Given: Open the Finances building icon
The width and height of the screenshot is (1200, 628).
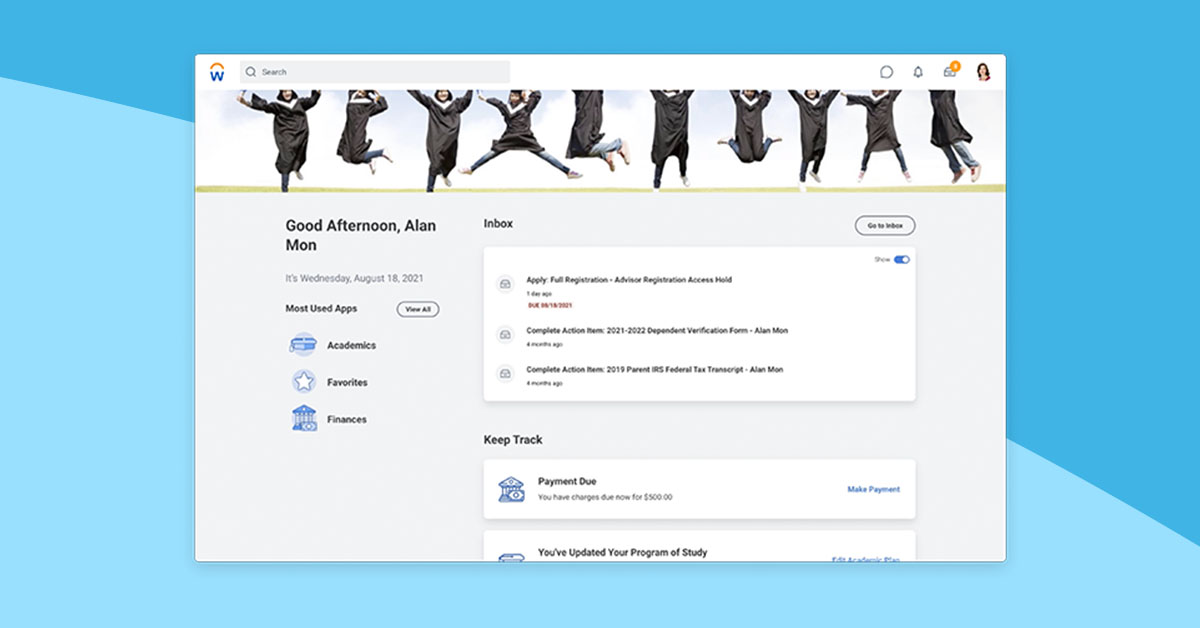Looking at the screenshot, I should coord(303,419).
